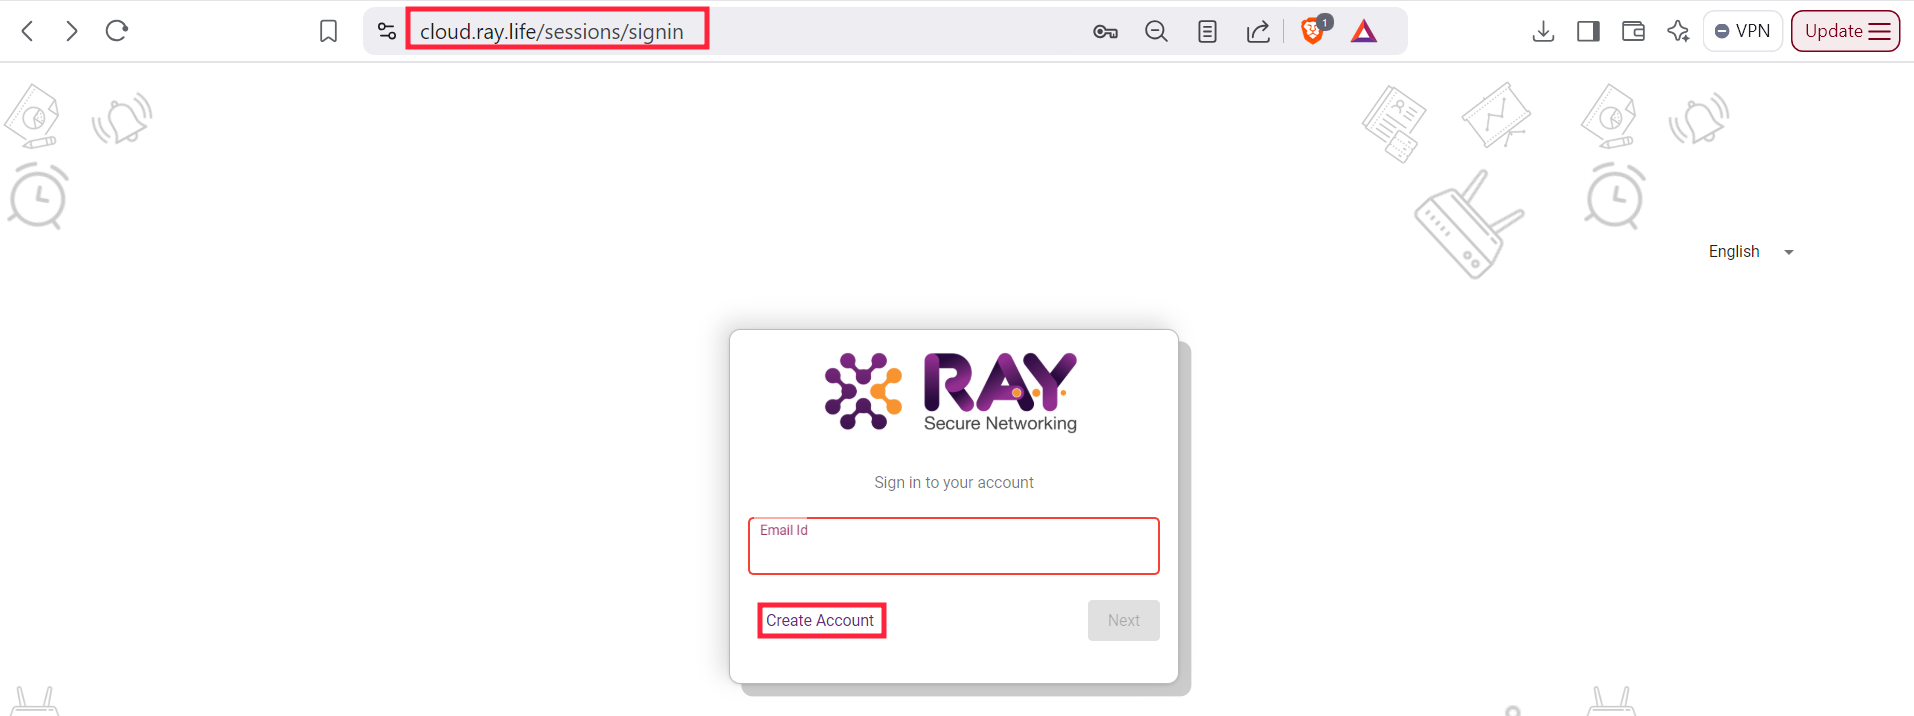The height and width of the screenshot is (716, 1914).
Task: Open reader mode icon
Action: (1207, 32)
